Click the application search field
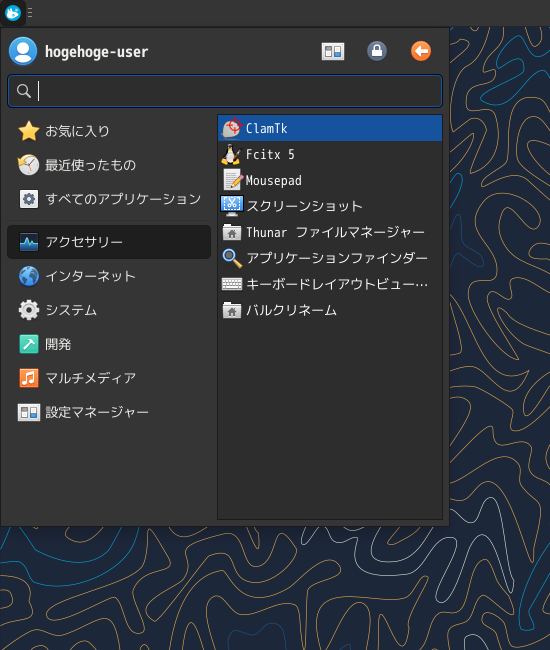This screenshot has width=550, height=650. (225, 91)
